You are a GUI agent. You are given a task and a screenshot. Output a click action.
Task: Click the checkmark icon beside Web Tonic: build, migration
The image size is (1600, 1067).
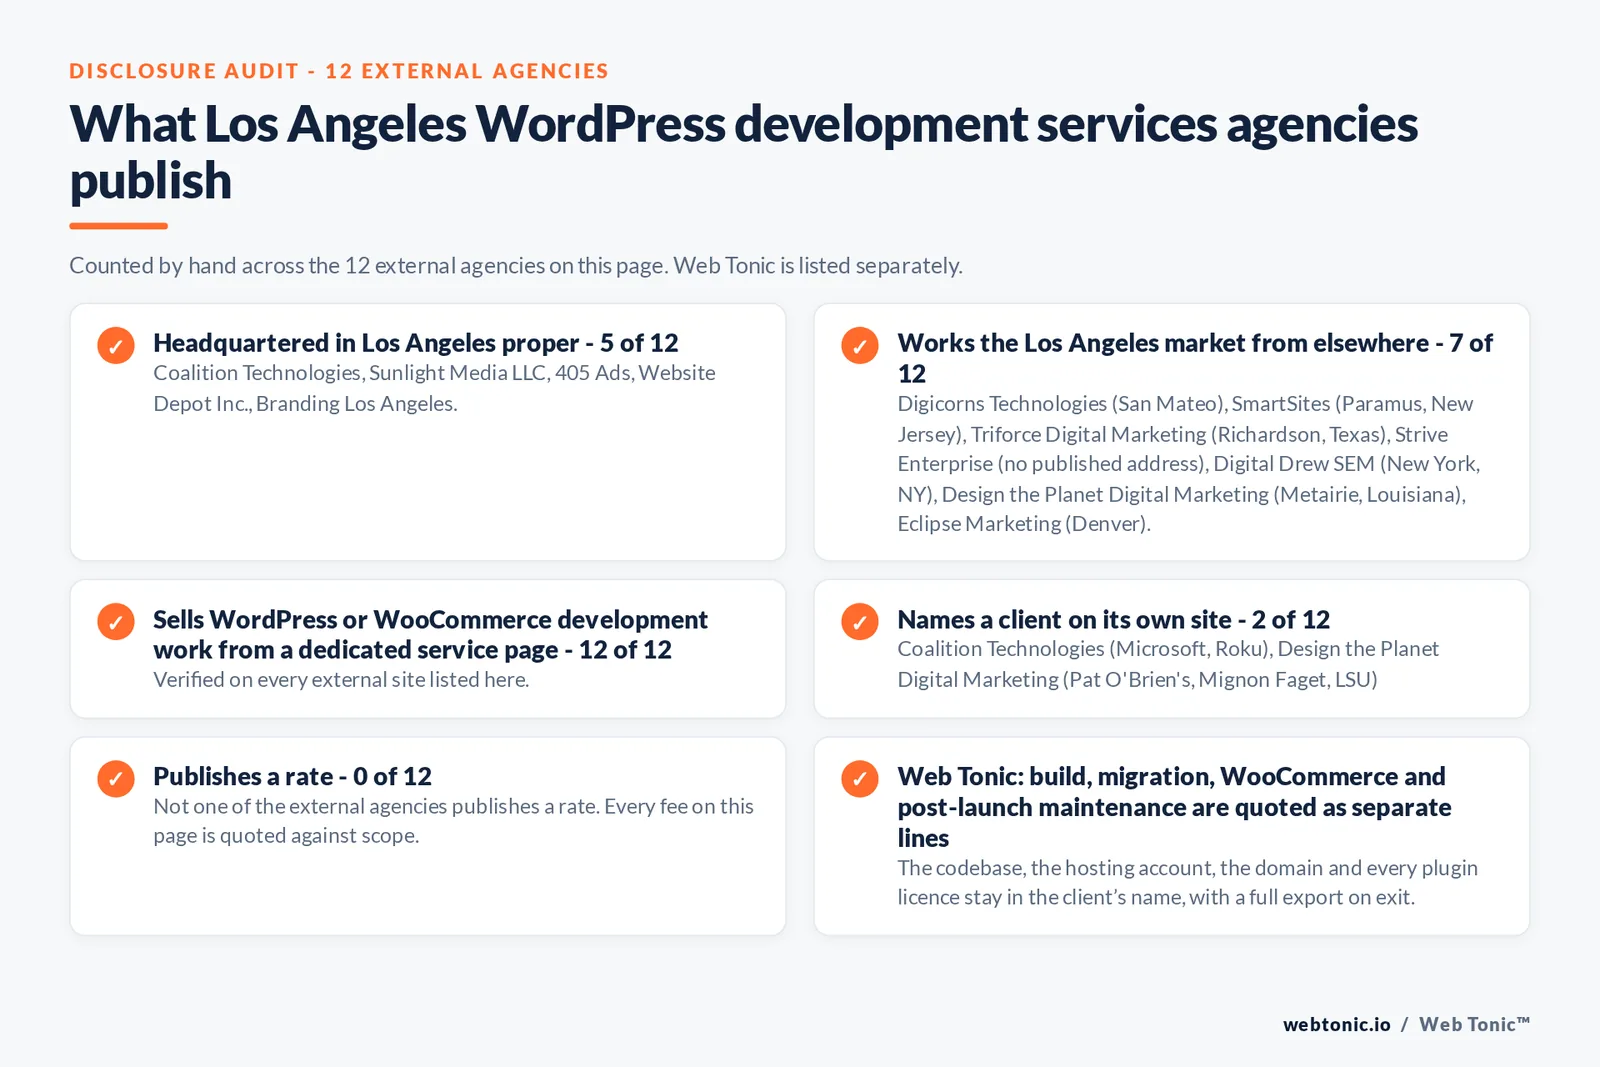pyautogui.click(x=860, y=778)
